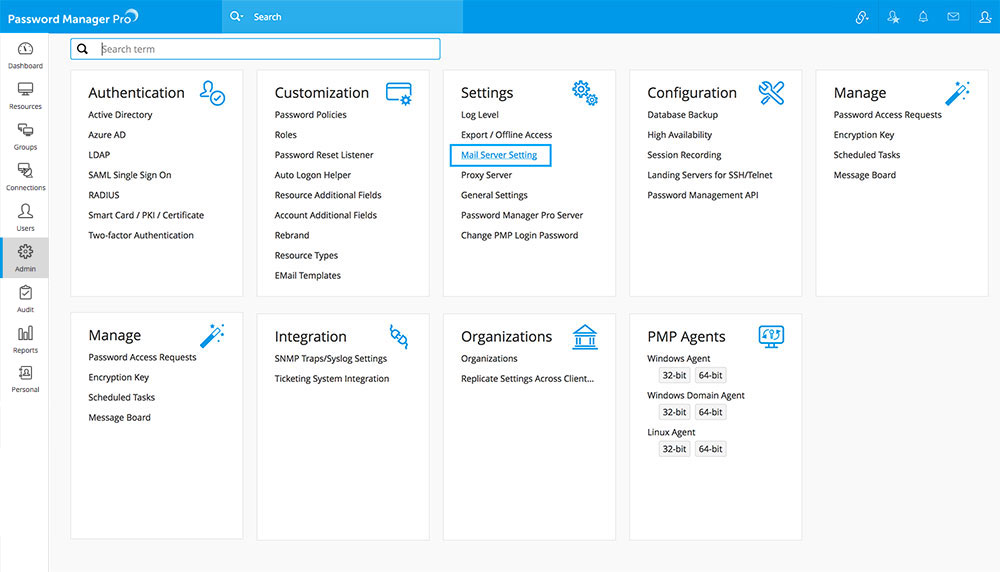
Task: Click the key/link icon in top bar
Action: coord(862,17)
